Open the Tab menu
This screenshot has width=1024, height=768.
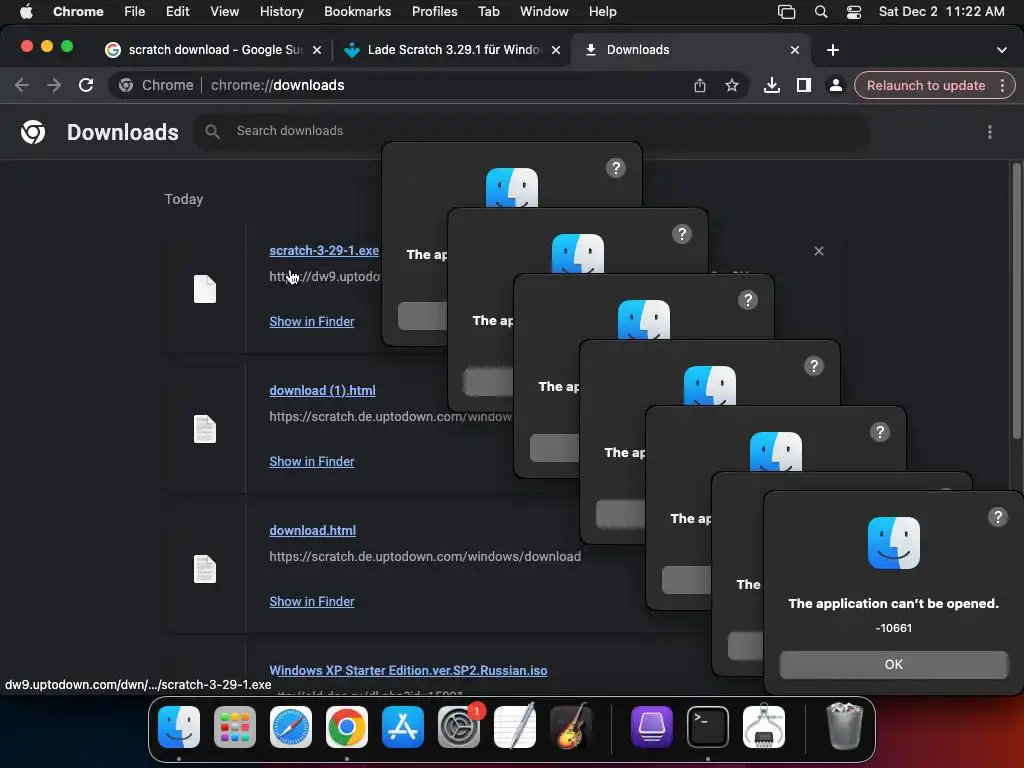pyautogui.click(x=488, y=12)
